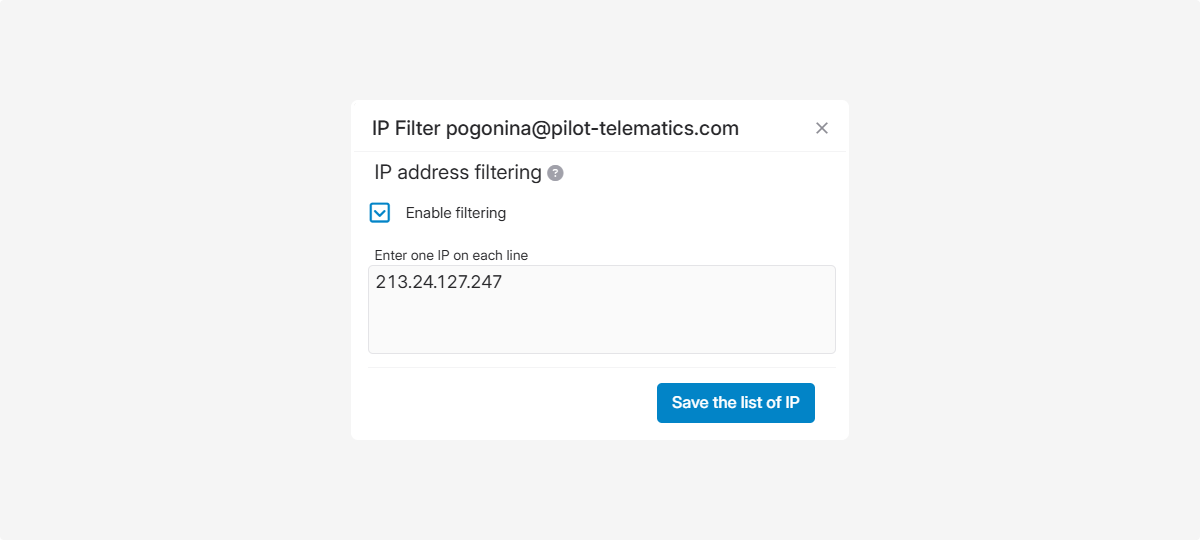
Task: Click the gray circle icon after the heading
Action: coord(556,173)
